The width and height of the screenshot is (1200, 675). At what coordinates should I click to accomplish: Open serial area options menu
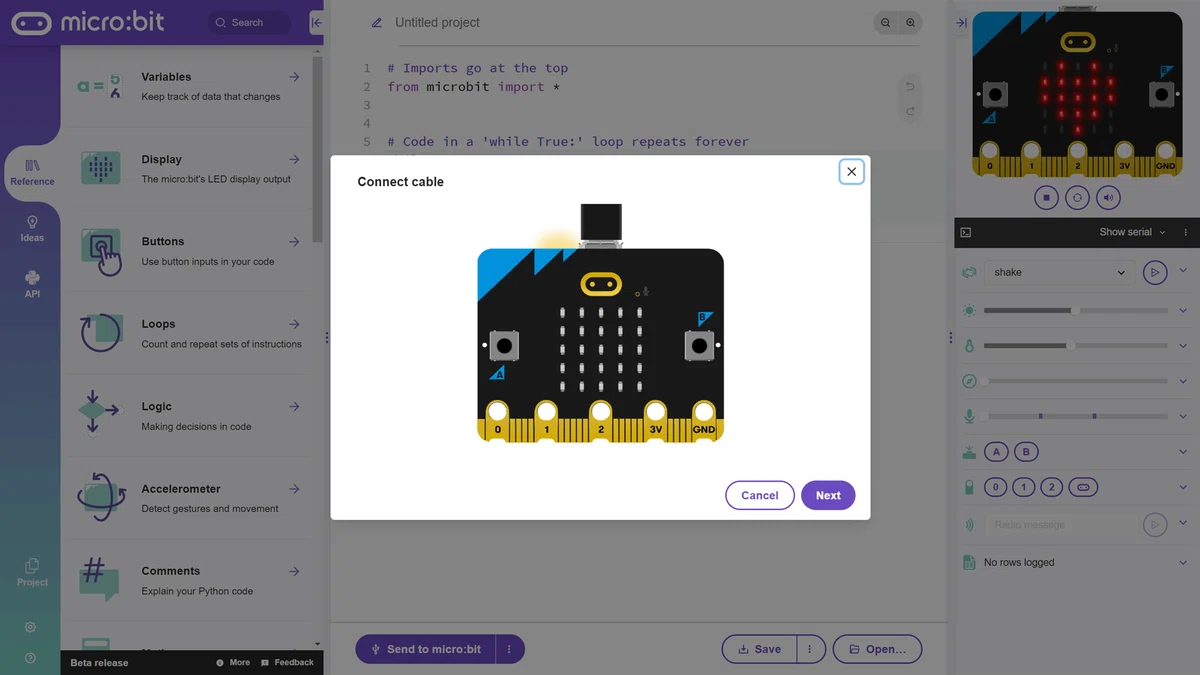1185,232
